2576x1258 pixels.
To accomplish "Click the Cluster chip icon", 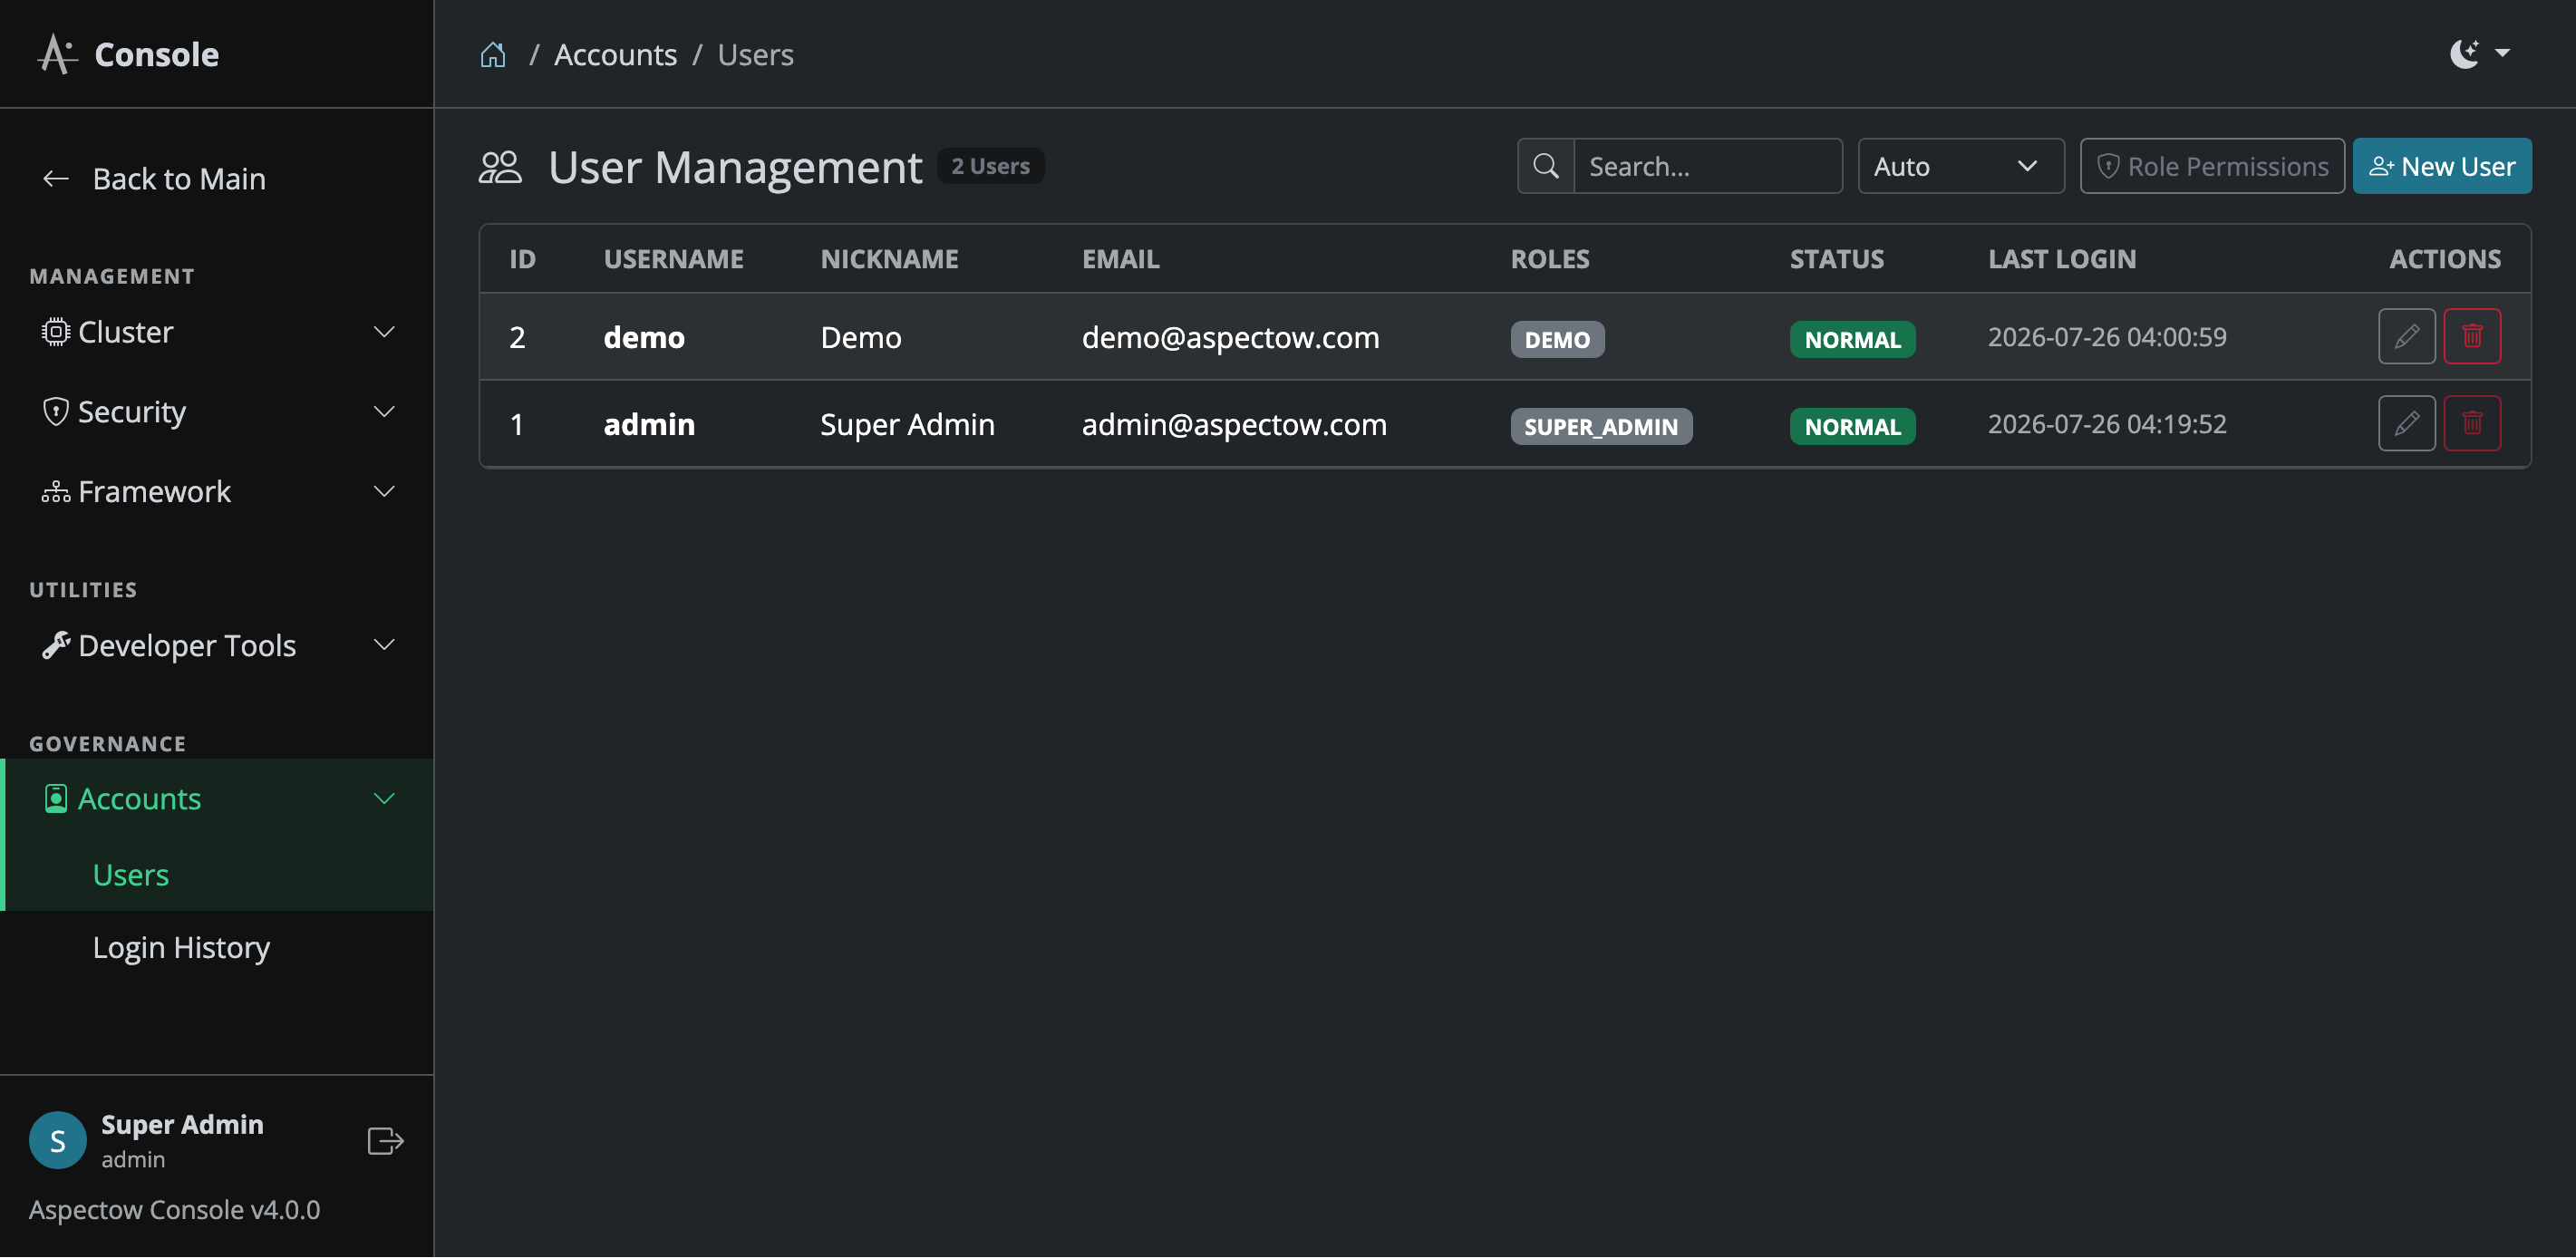I will click(55, 332).
